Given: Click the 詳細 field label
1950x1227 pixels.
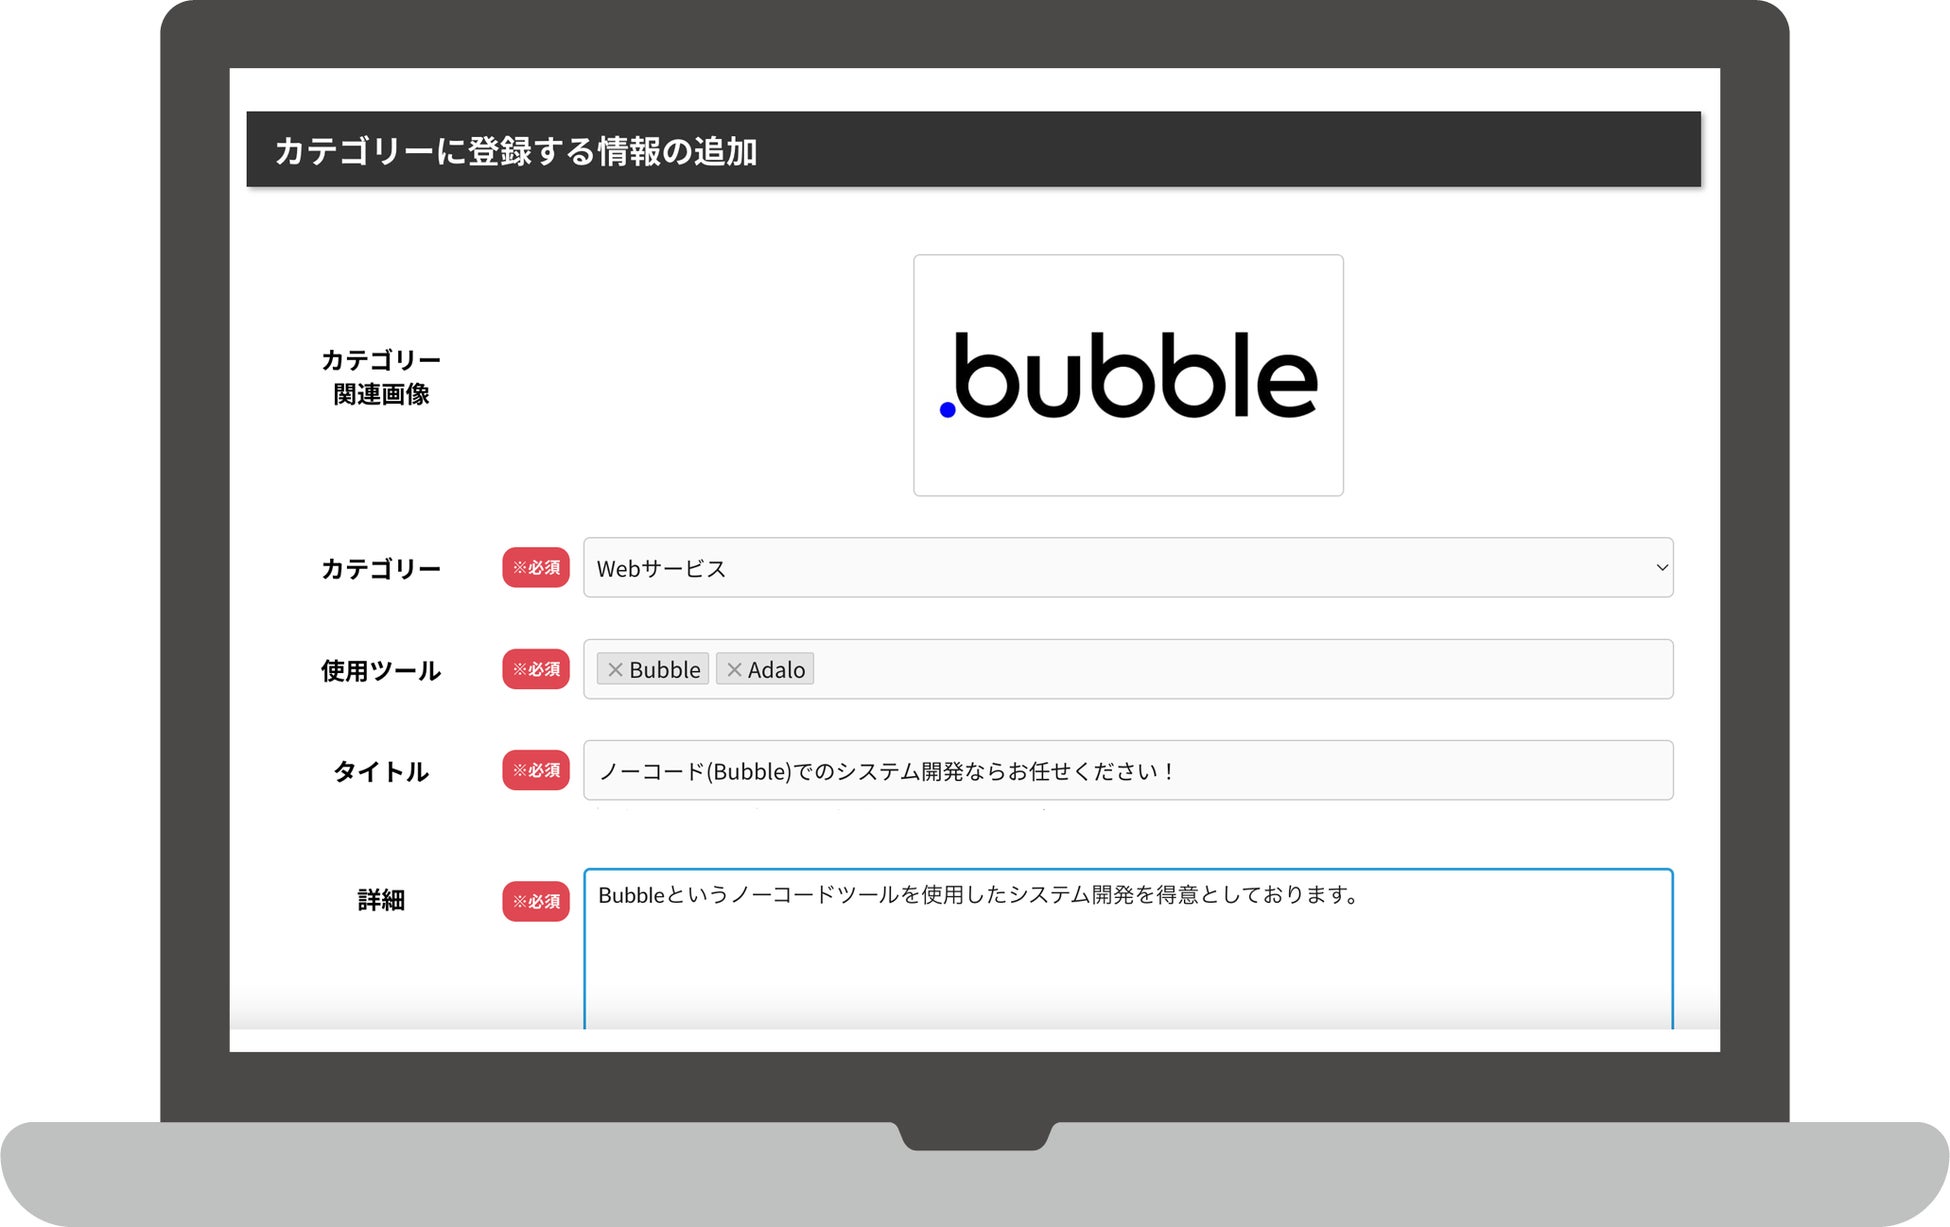Looking at the screenshot, I should point(381,901).
